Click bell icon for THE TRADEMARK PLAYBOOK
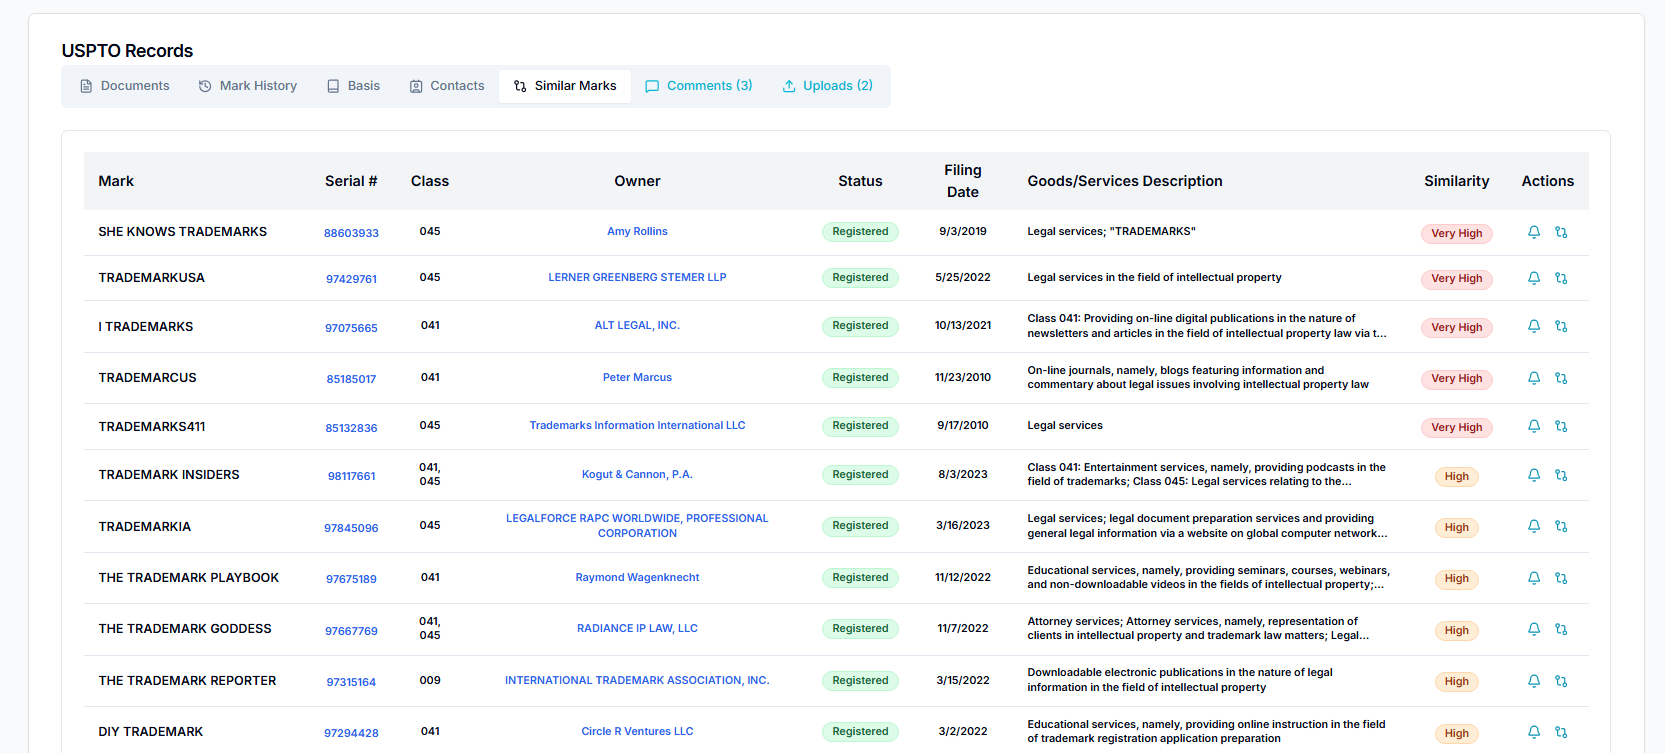This screenshot has width=1665, height=753. click(x=1534, y=578)
